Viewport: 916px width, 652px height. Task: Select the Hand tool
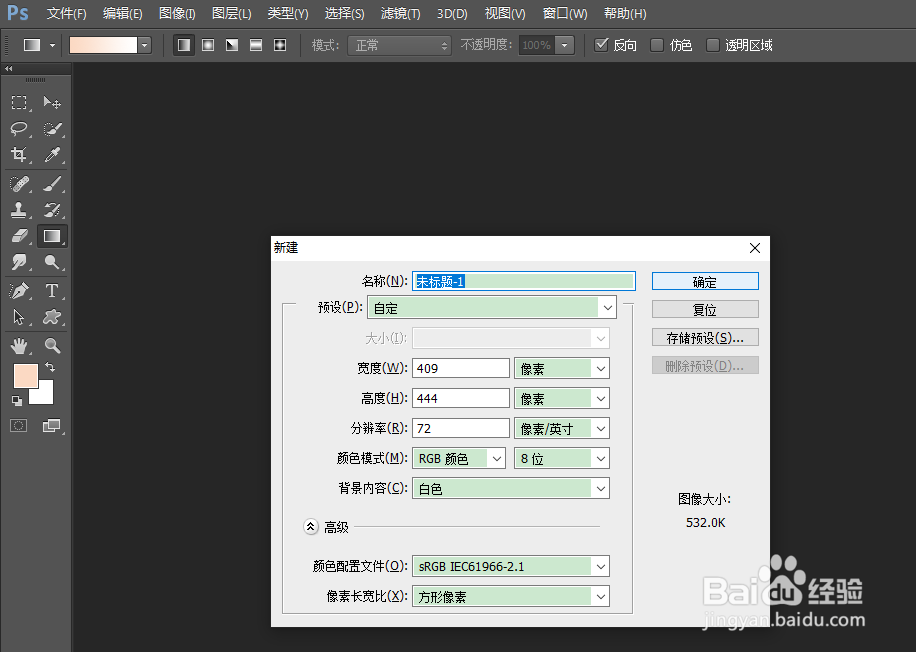[x=19, y=346]
